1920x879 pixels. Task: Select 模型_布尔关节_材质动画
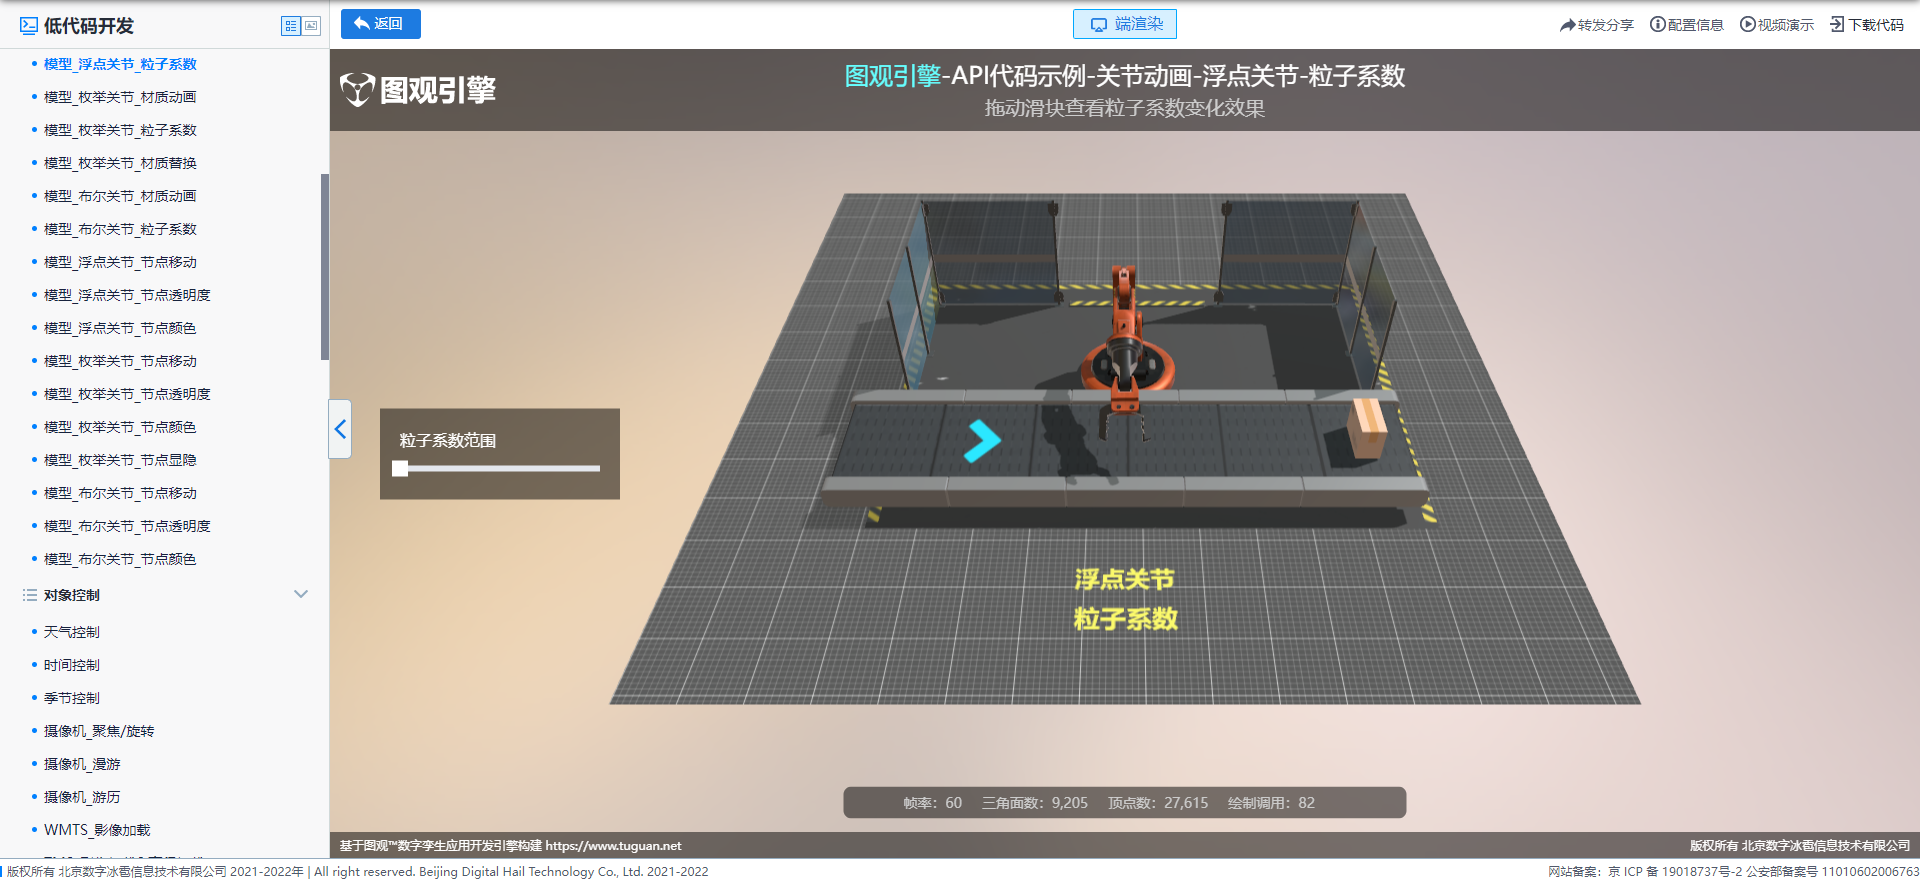coord(120,196)
